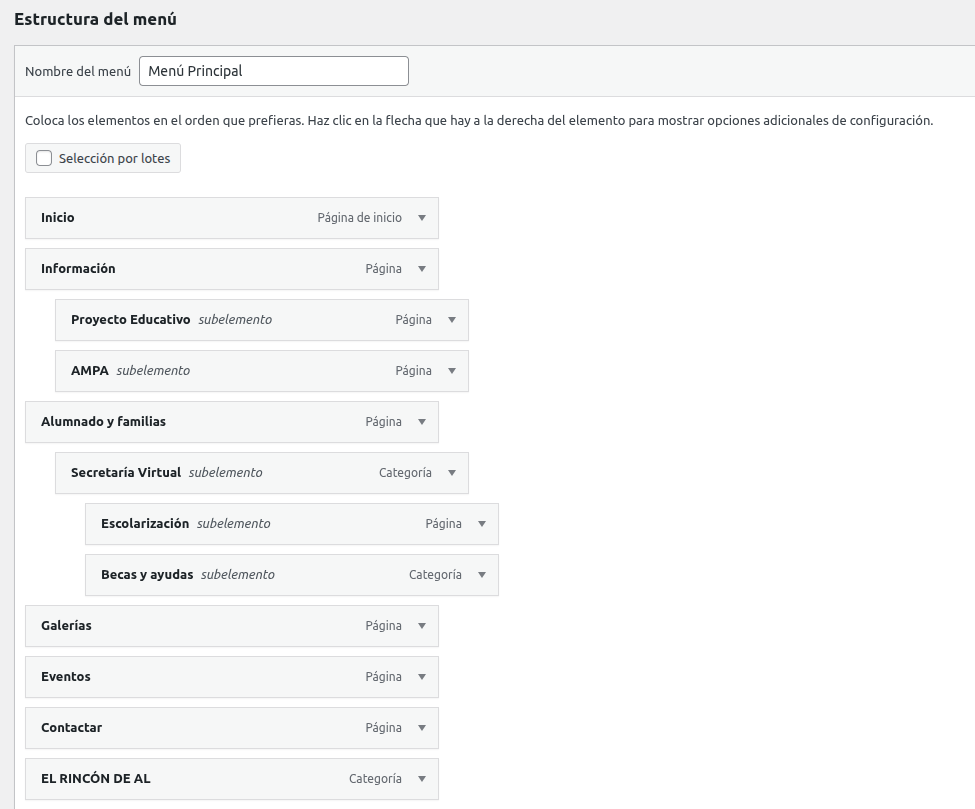Viewport: 975px width, 809px height.
Task: Expand Alumnado y familias options arrow
Action: coord(422,422)
